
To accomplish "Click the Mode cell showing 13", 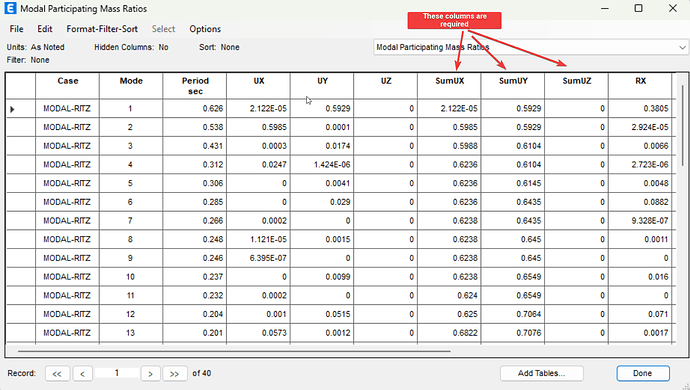I will click(131, 333).
